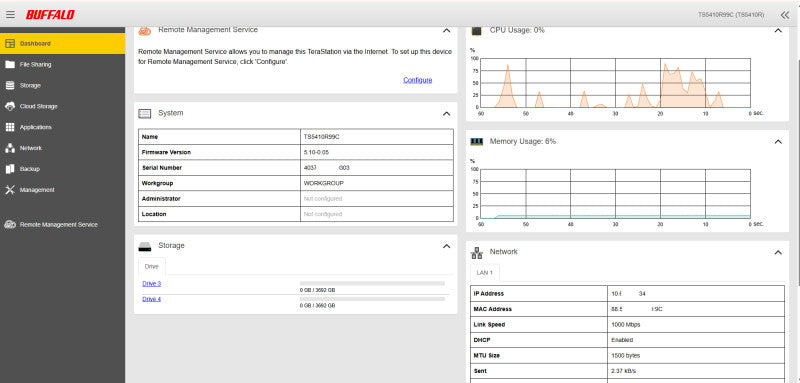Viewport: 800px width, 383px height.
Task: Select the Drive tab in Storage
Action: [x=152, y=267]
